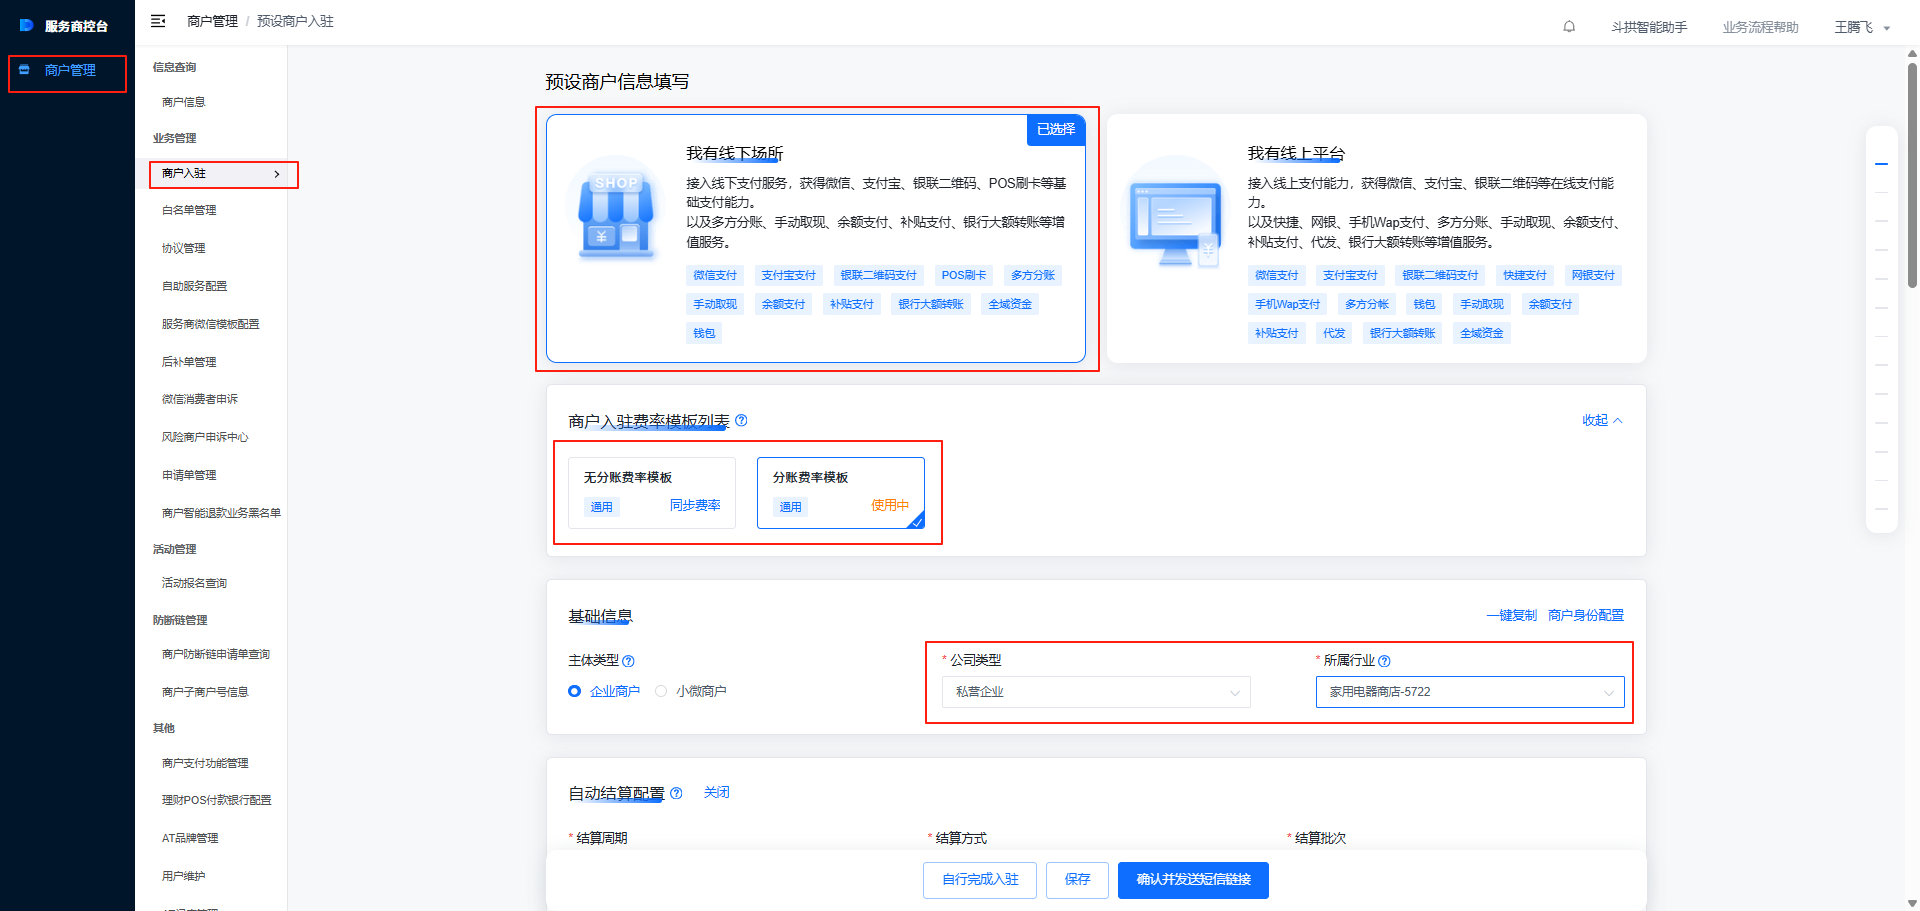Select the 分账费率模板 card
Screen dimensions: 1920x911
point(841,492)
